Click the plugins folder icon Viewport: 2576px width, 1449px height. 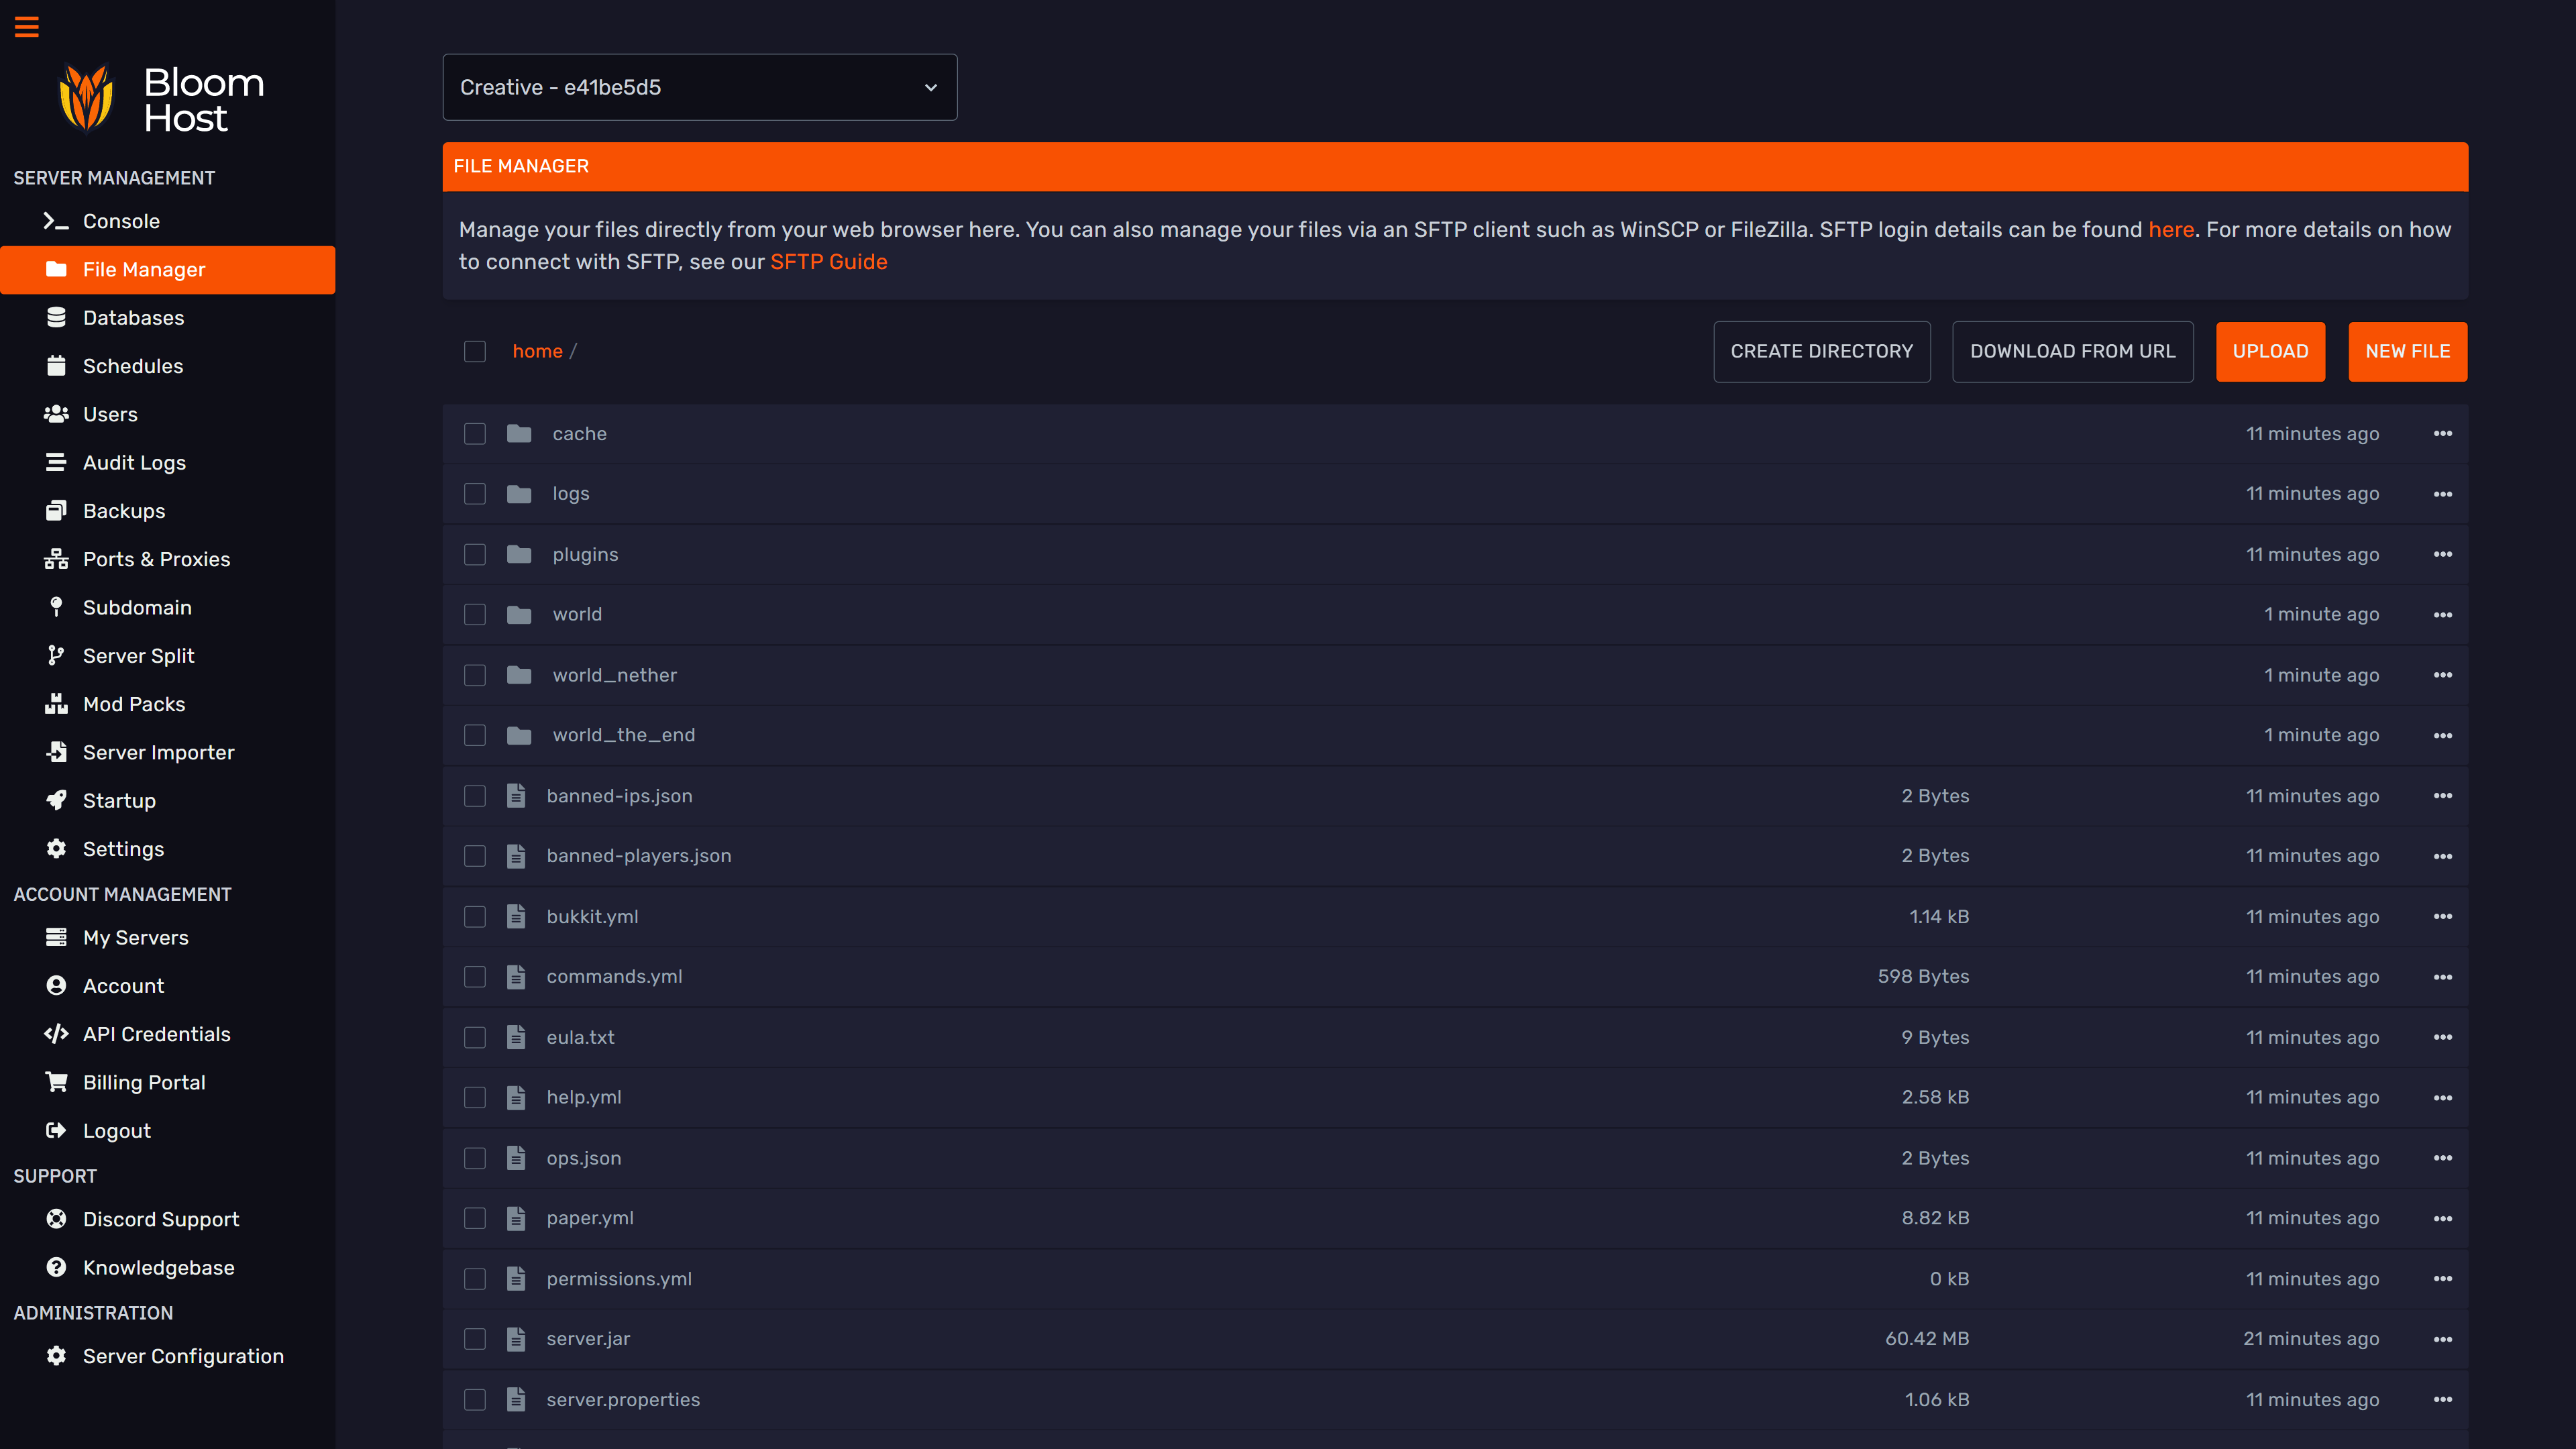pos(519,555)
